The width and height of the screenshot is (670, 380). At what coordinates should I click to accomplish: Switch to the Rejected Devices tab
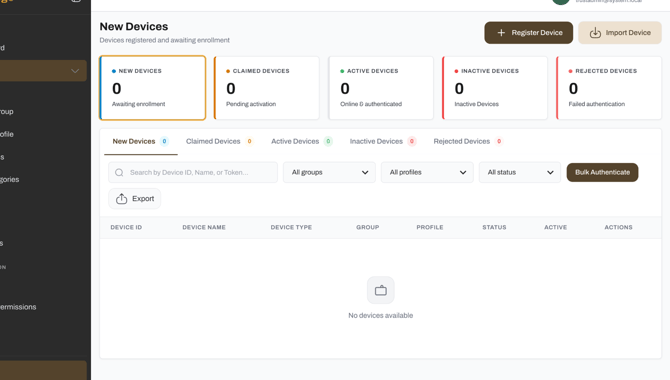(468, 141)
